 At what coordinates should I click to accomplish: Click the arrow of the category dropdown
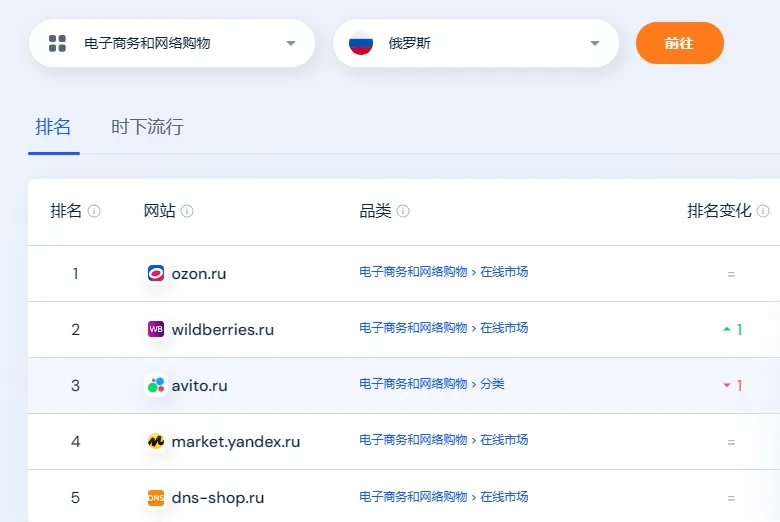(x=291, y=43)
